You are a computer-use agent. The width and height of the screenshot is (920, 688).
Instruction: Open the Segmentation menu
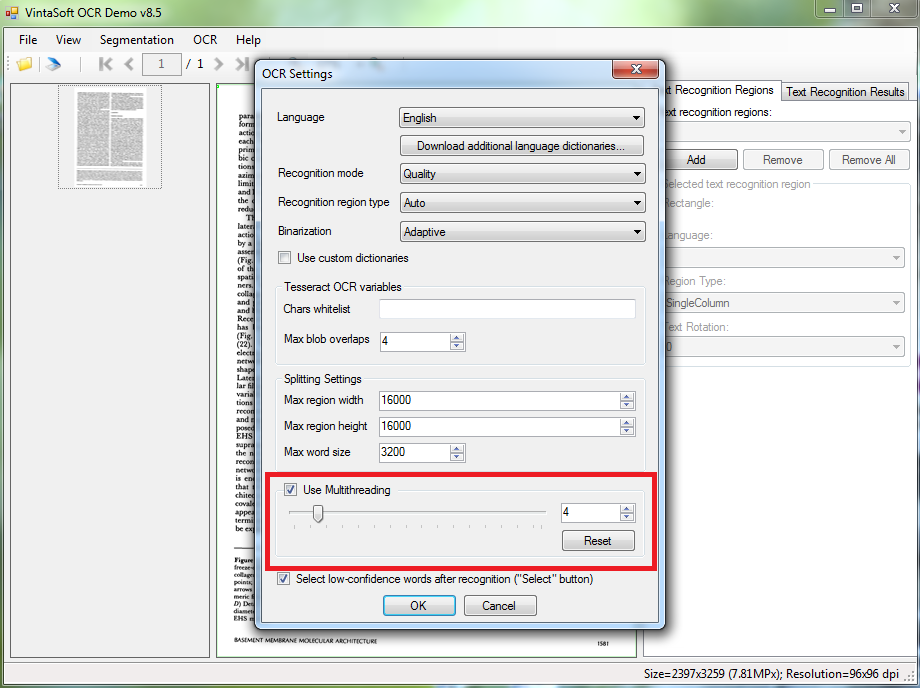(x=137, y=40)
